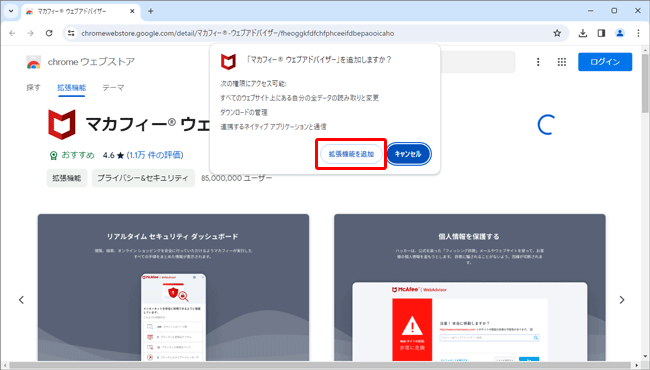Open the Google apps grid
Viewport: 650px width, 370px height.
coord(562,62)
